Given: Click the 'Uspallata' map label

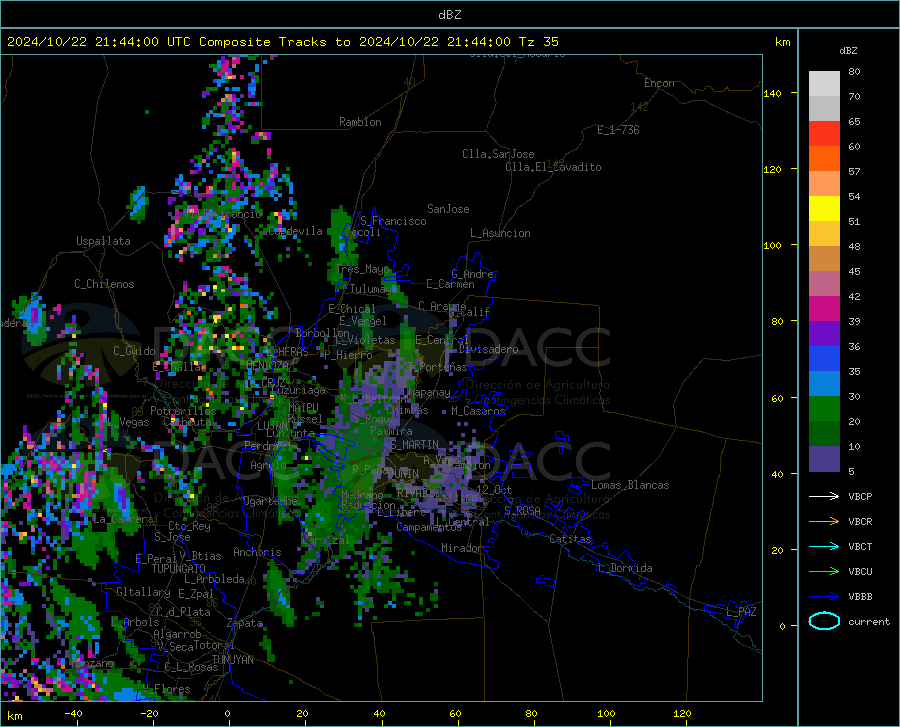Looking at the screenshot, I should tap(103, 241).
